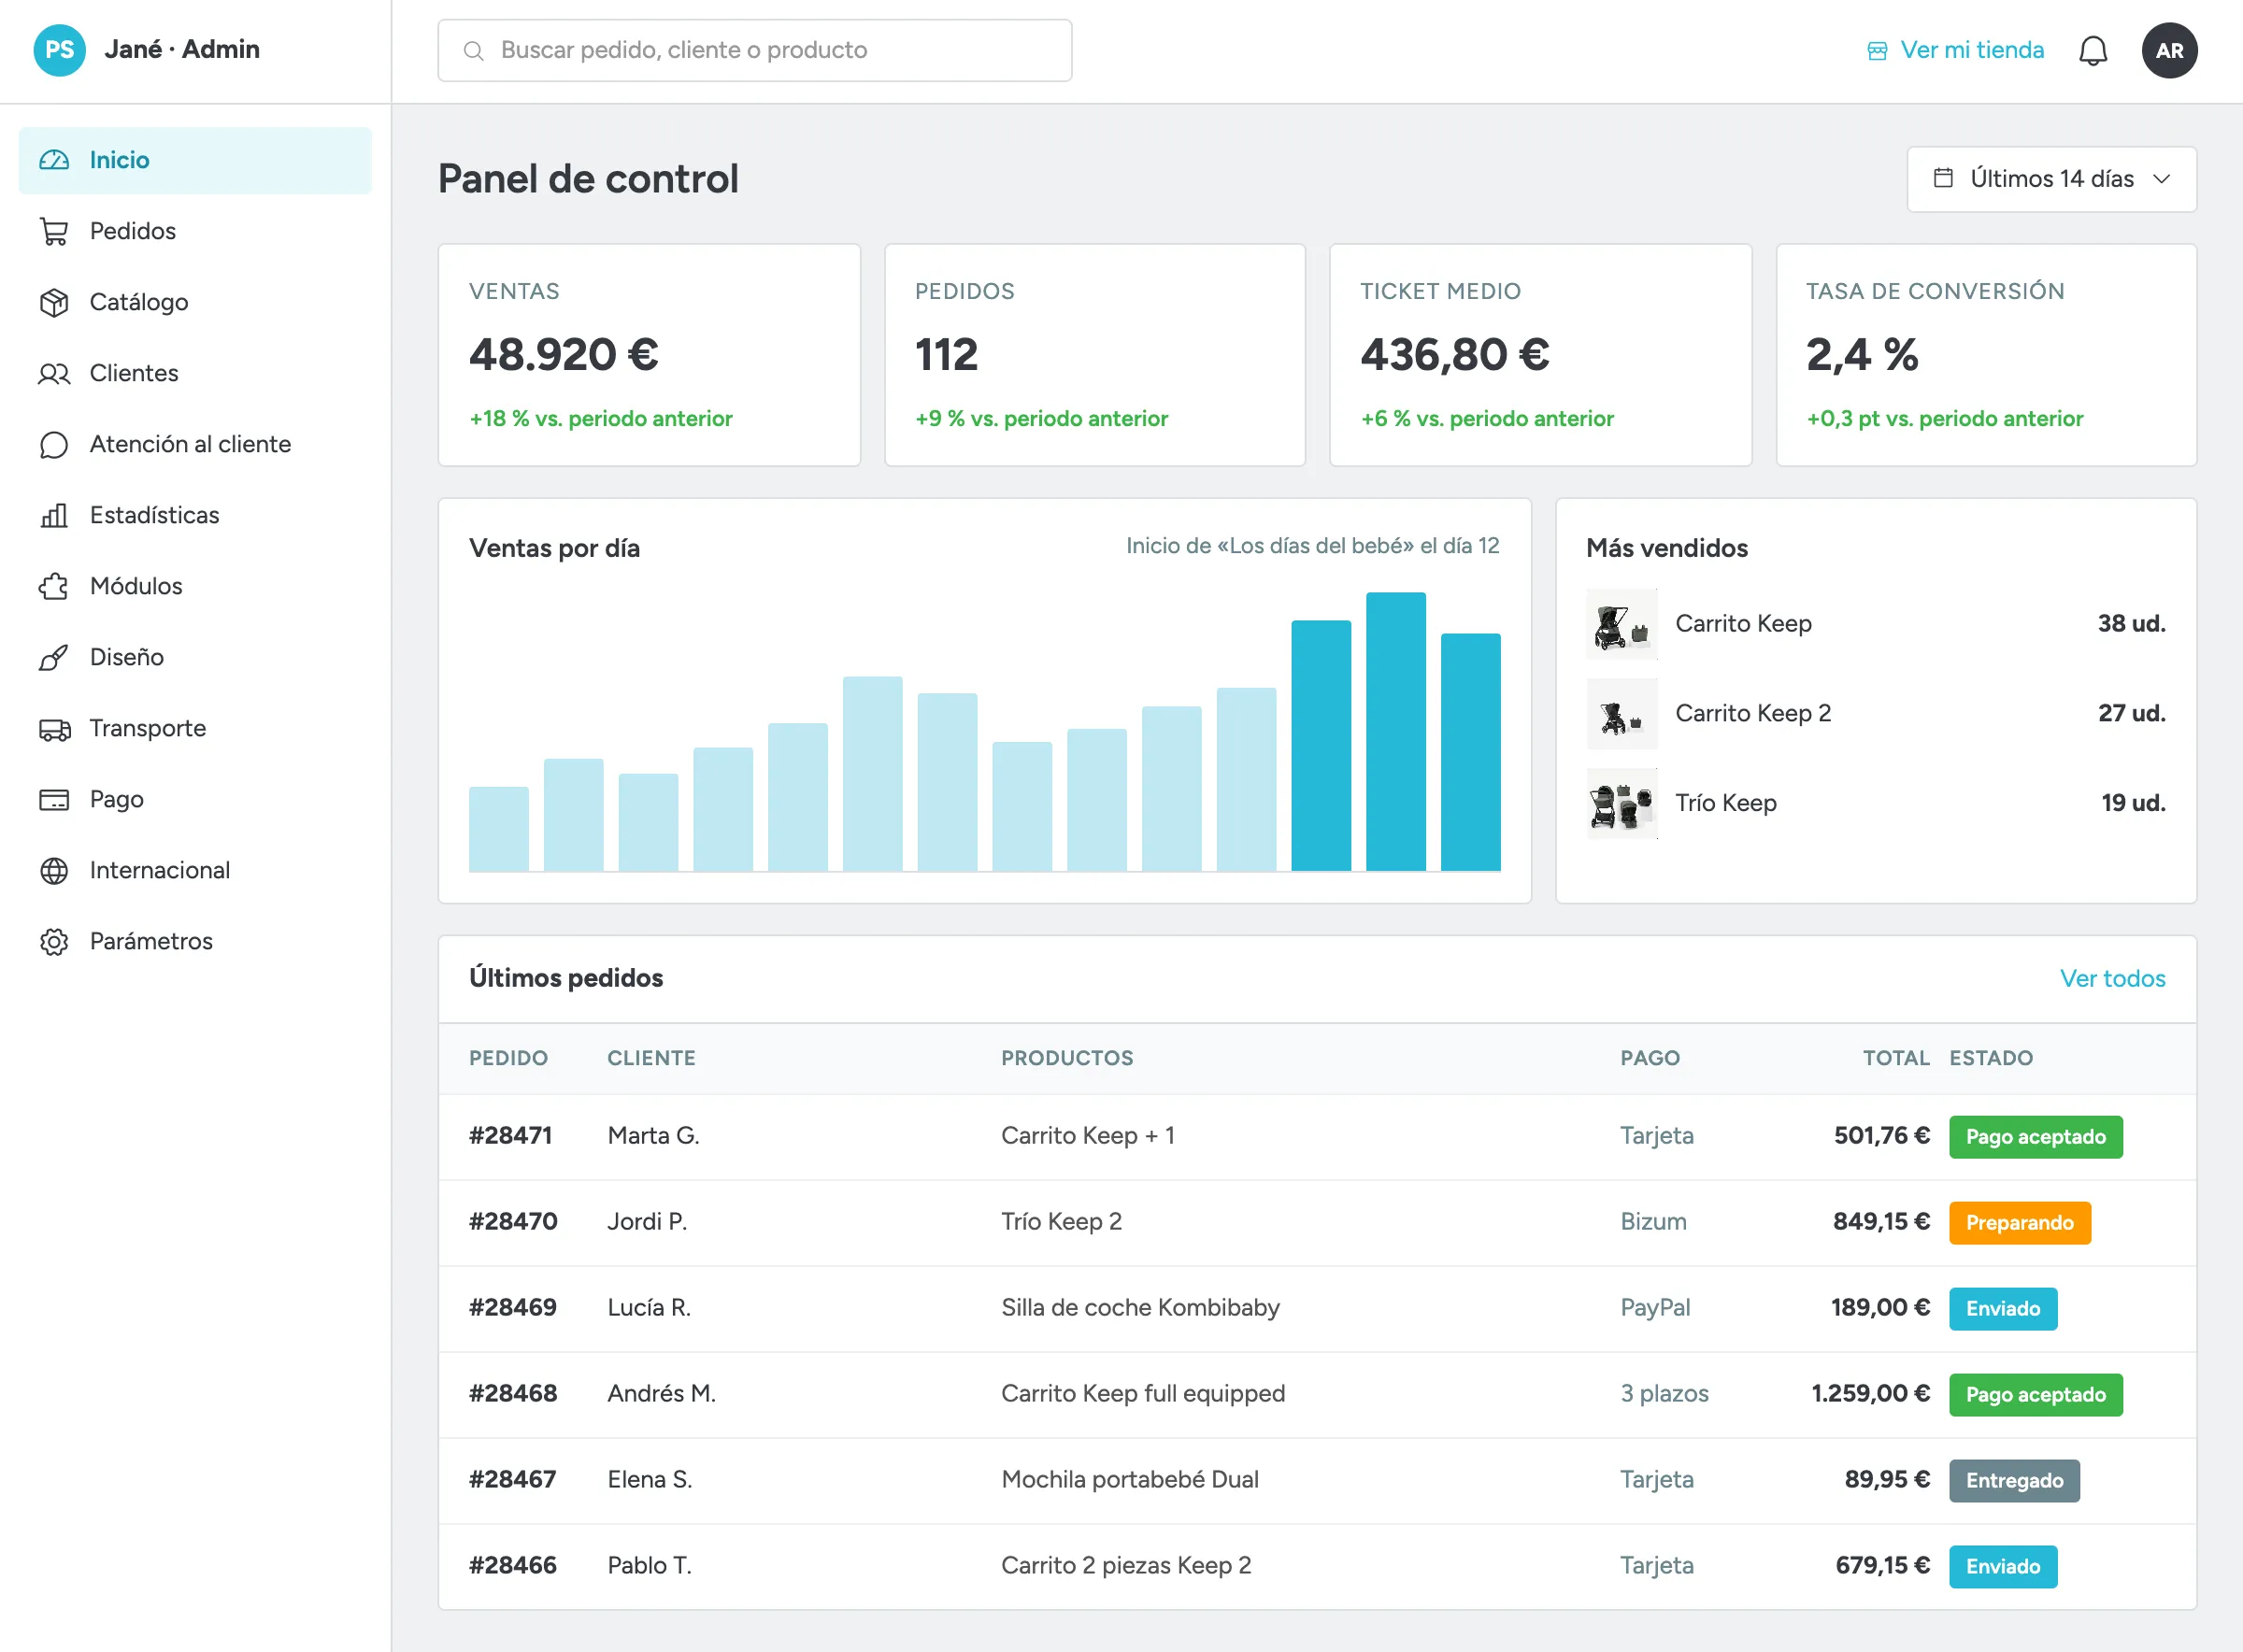Click the Catálogo box icon
The width and height of the screenshot is (2243, 1652).
54,302
